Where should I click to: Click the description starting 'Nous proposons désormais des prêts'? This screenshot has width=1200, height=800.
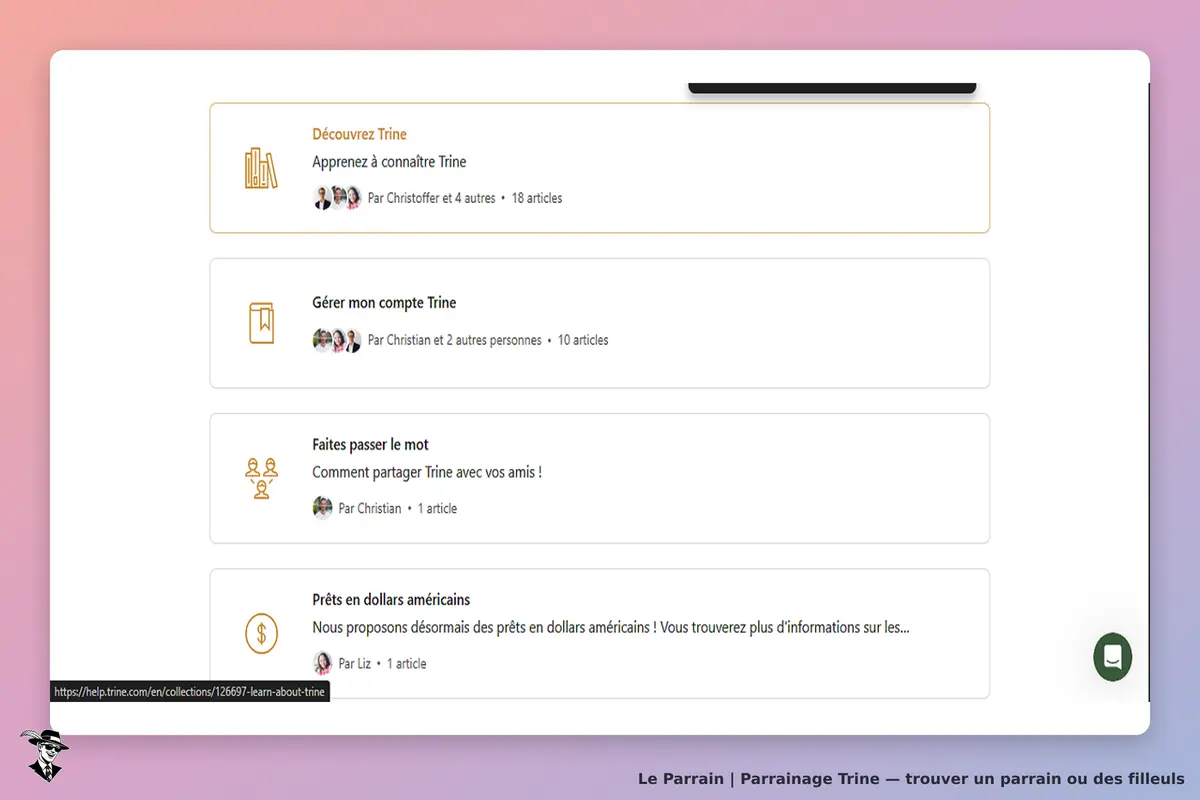(610, 628)
